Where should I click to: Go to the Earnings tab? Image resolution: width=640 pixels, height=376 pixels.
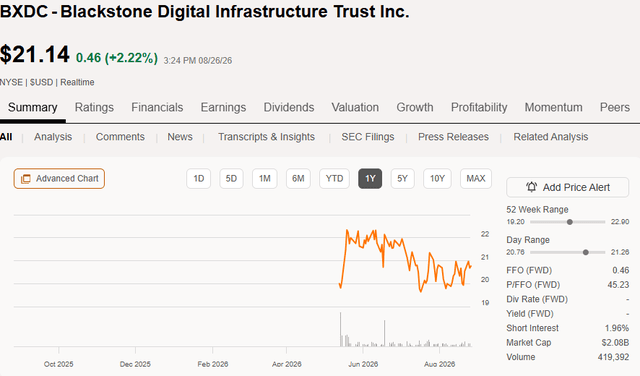[223, 107]
